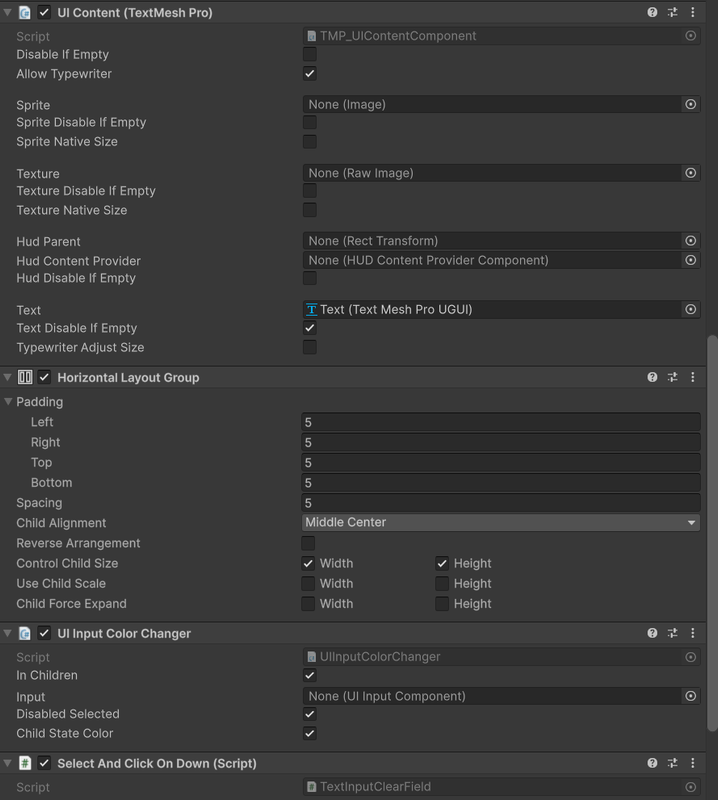Open presets for UI Content component
718x800 pixels.
coord(672,13)
